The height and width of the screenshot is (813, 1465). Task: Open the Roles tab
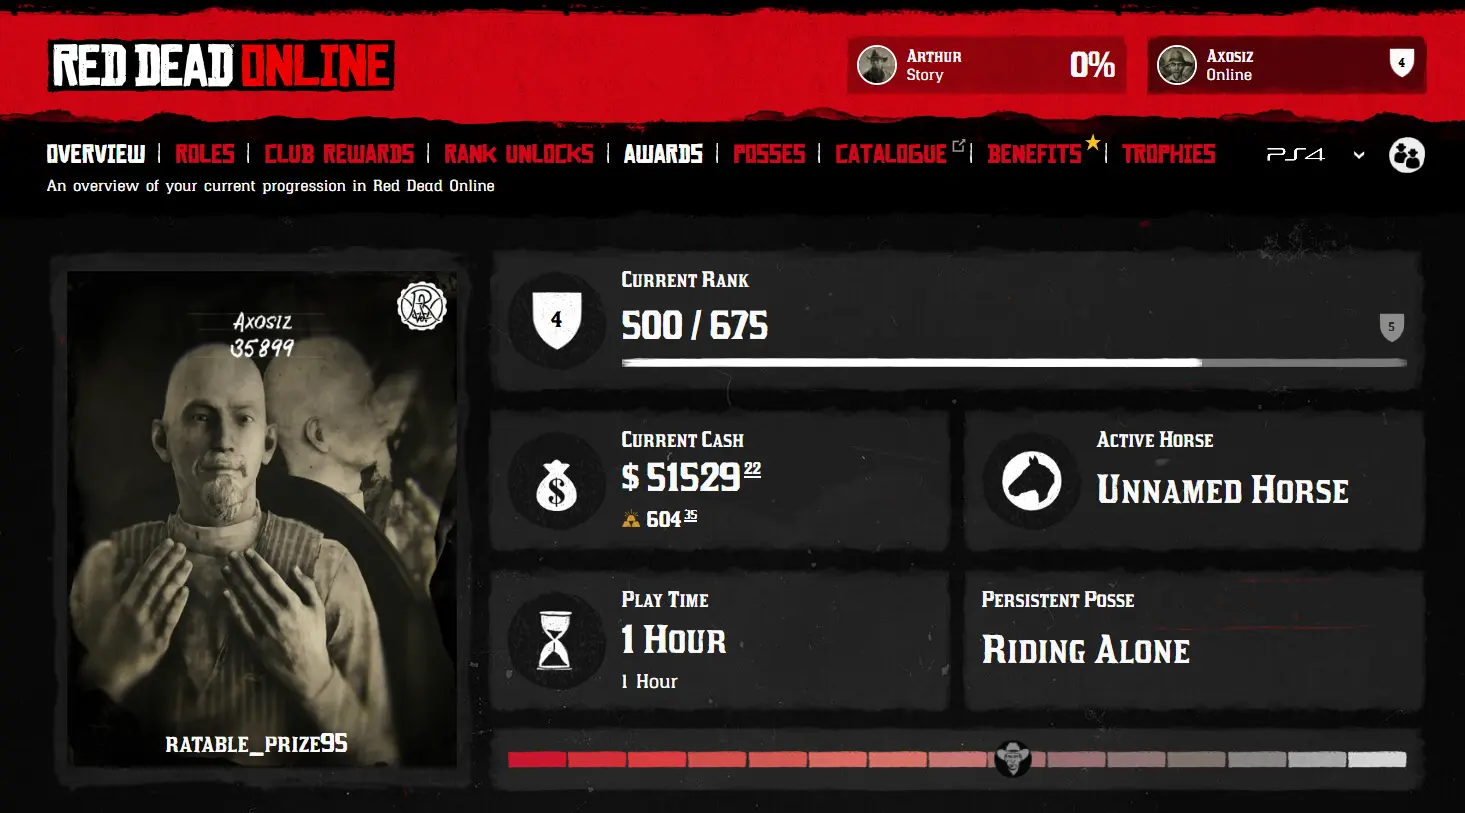click(205, 154)
